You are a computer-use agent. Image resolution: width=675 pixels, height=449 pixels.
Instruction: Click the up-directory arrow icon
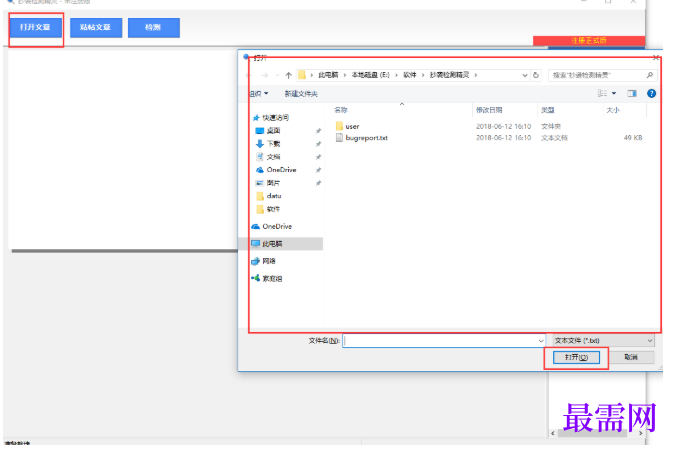coord(288,75)
